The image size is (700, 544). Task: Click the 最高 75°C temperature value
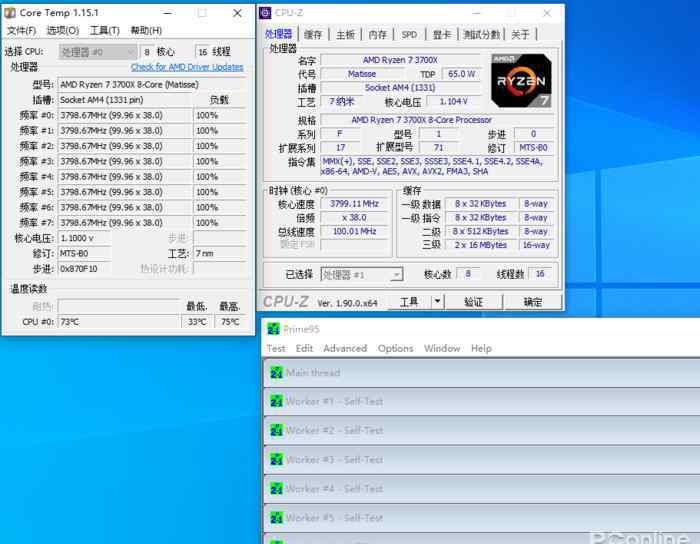[x=230, y=322]
